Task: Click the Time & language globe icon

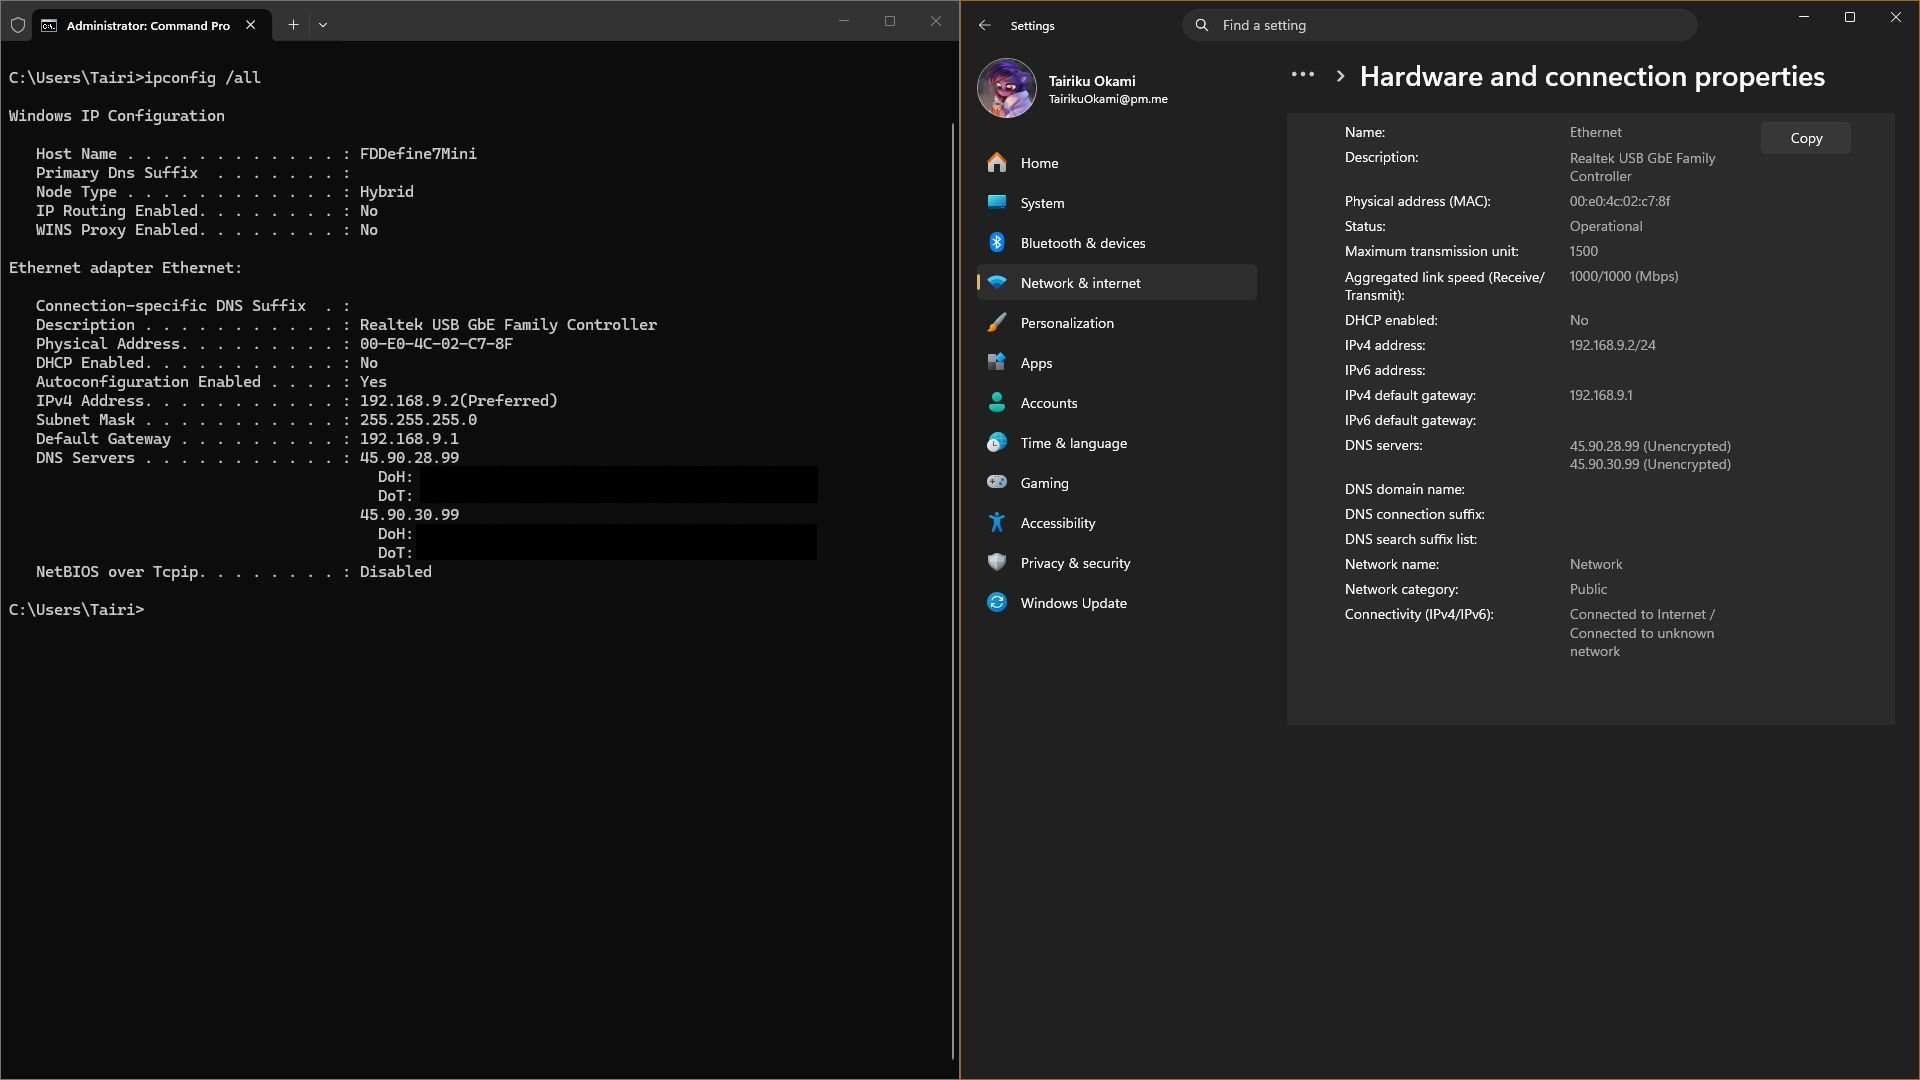Action: tap(997, 442)
